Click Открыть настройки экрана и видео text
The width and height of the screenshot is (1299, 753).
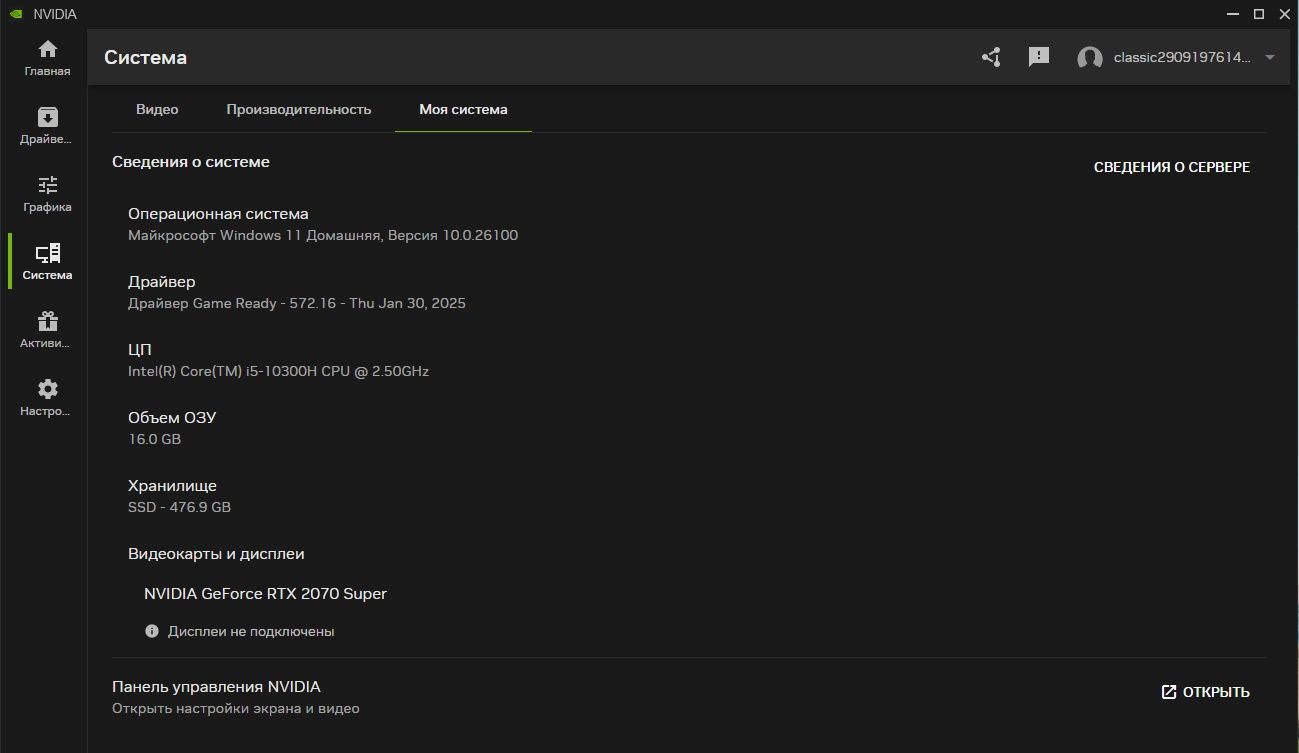[x=236, y=709]
